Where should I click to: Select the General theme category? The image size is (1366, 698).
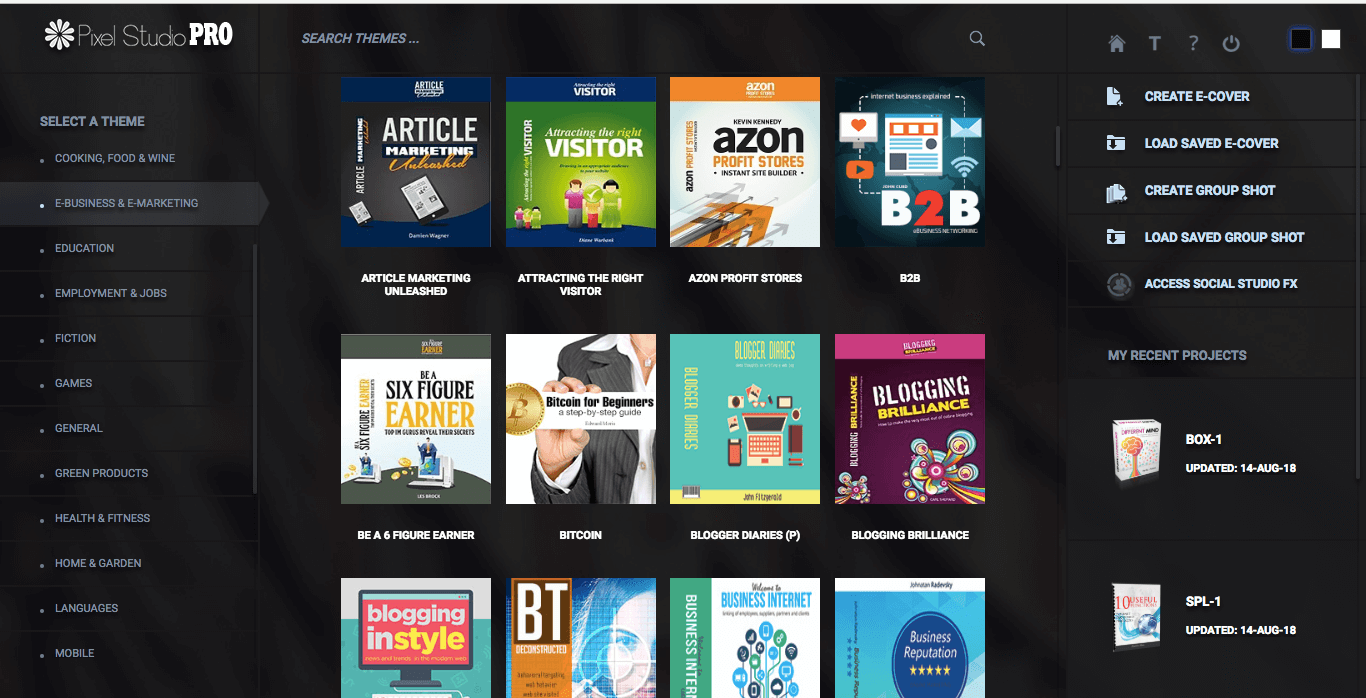coord(79,428)
